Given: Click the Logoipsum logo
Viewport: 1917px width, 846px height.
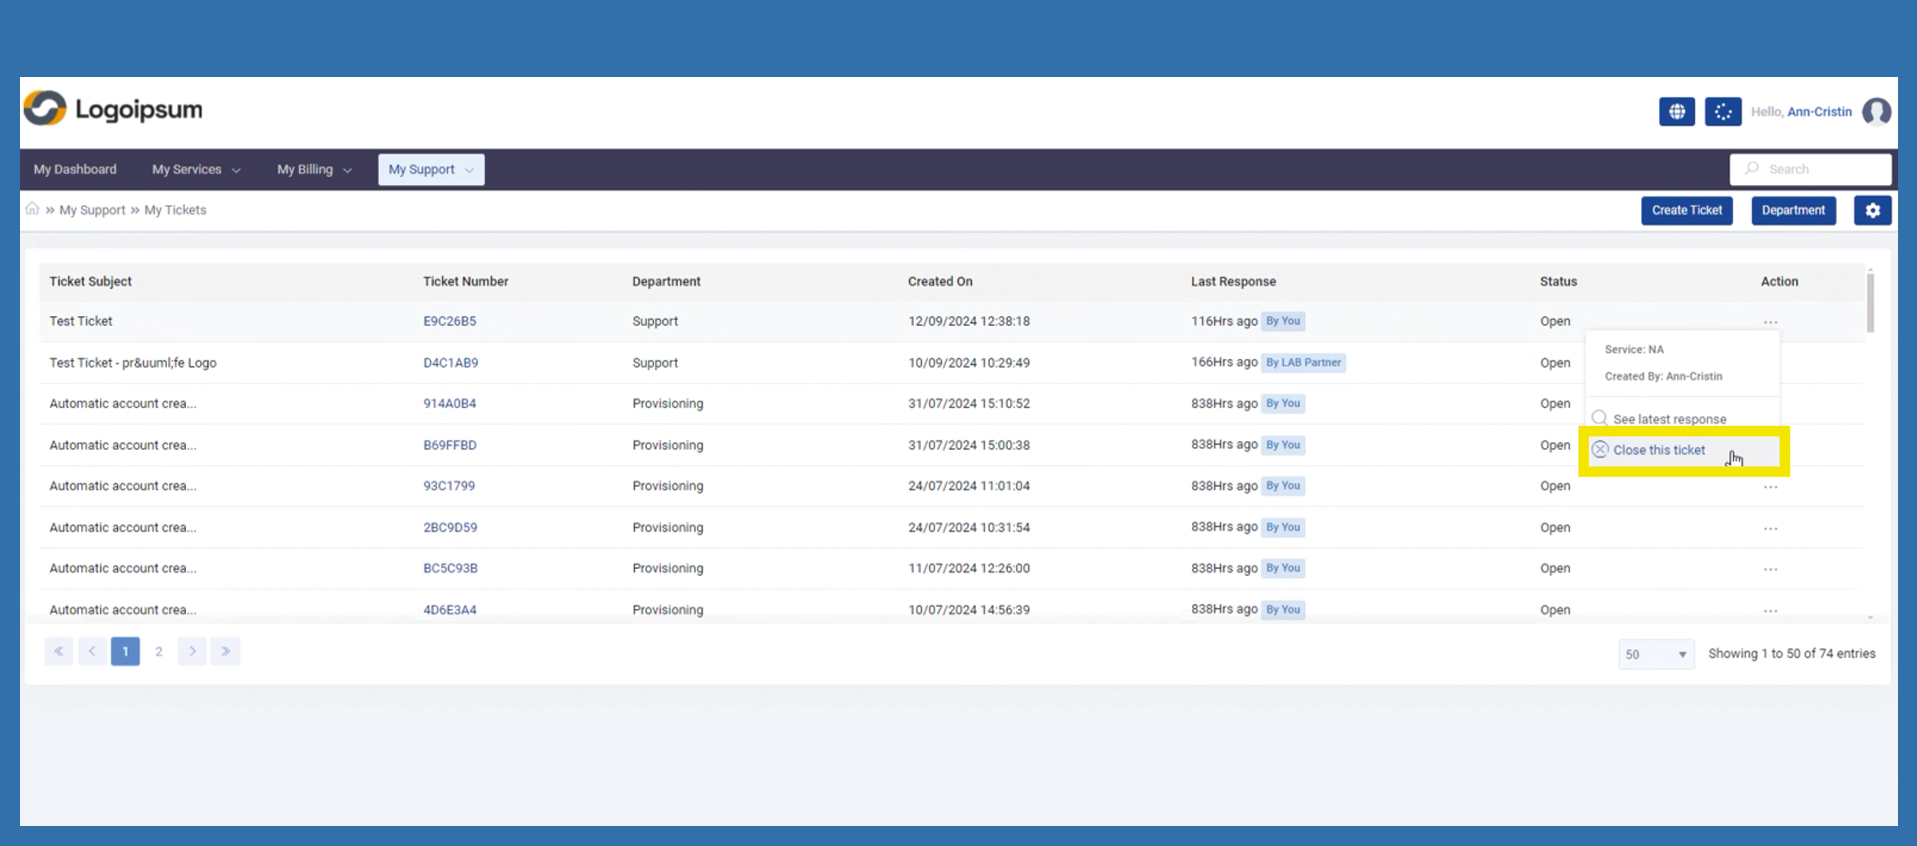Looking at the screenshot, I should click(113, 109).
